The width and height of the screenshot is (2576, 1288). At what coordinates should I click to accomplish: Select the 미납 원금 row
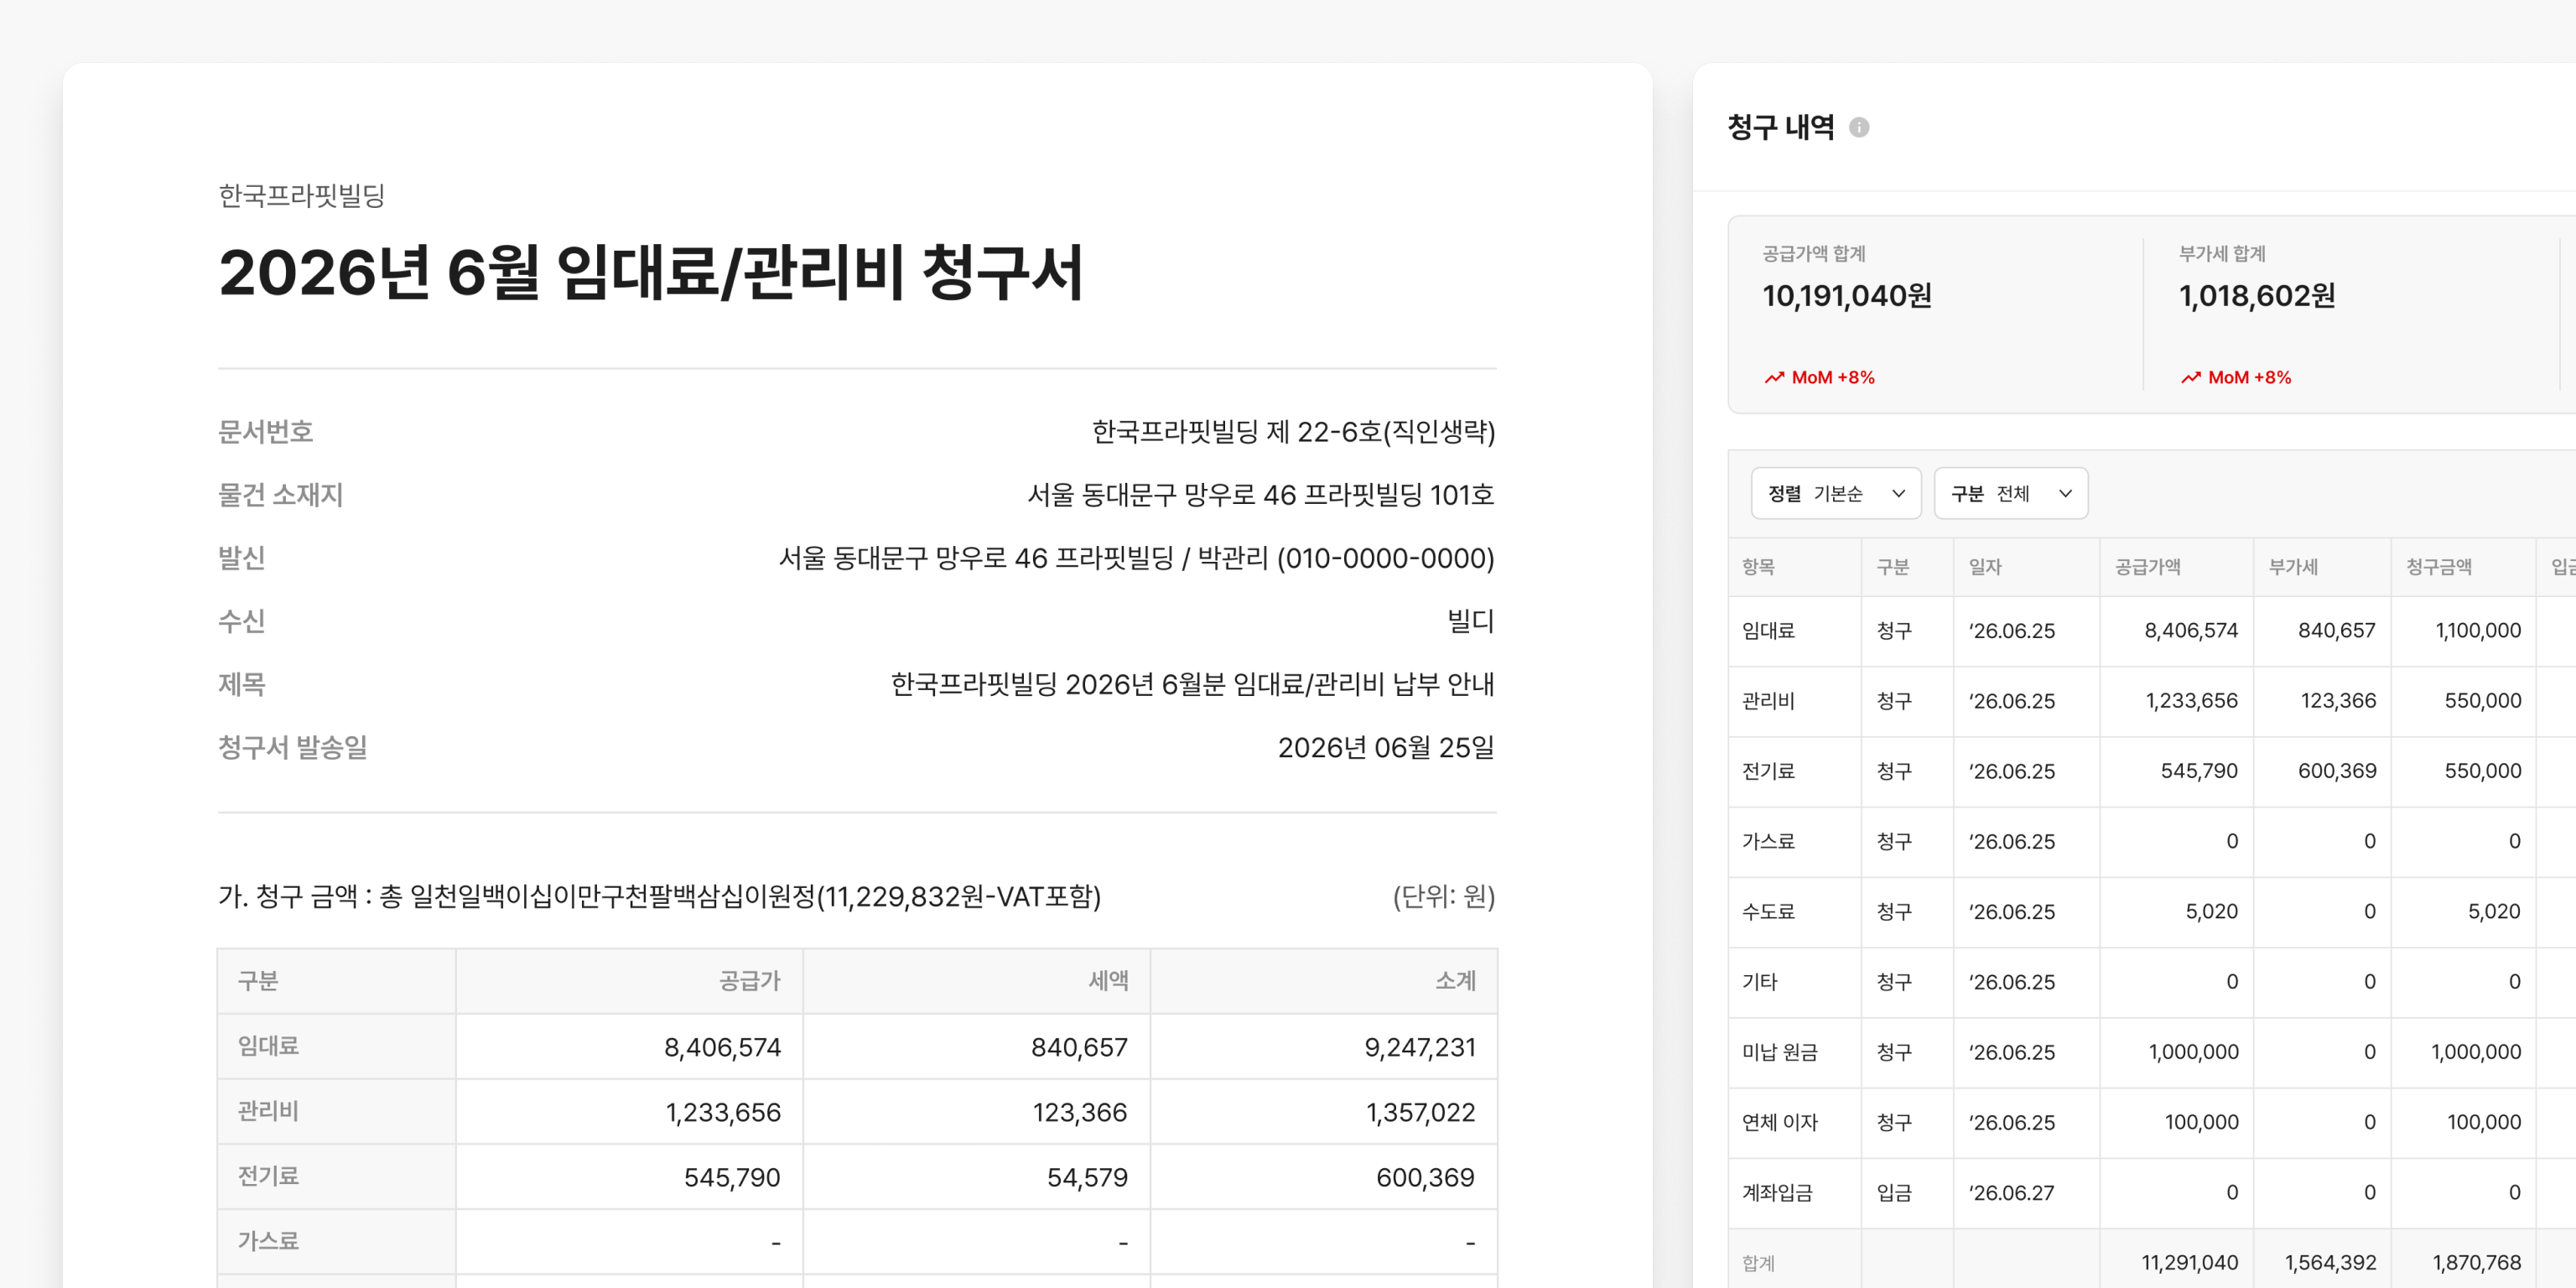pyautogui.click(x=2152, y=1052)
